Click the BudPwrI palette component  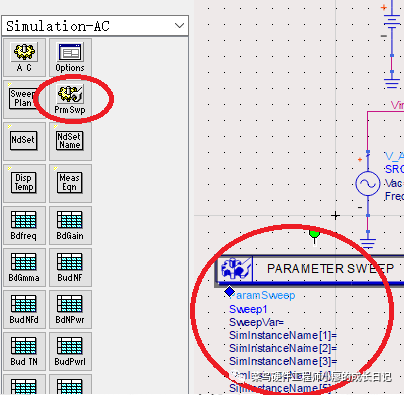70,351
